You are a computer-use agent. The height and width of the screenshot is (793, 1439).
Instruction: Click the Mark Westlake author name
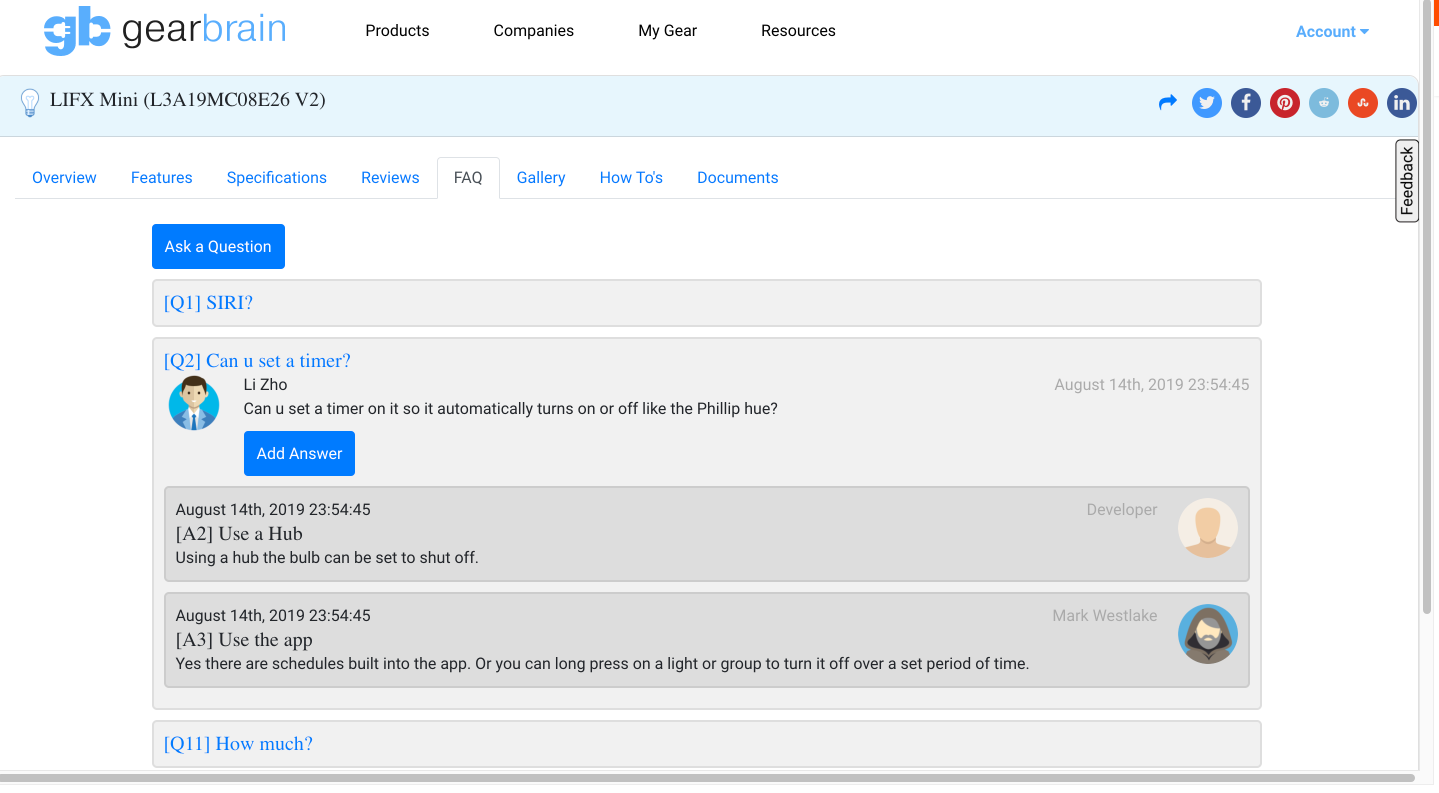(x=1105, y=615)
